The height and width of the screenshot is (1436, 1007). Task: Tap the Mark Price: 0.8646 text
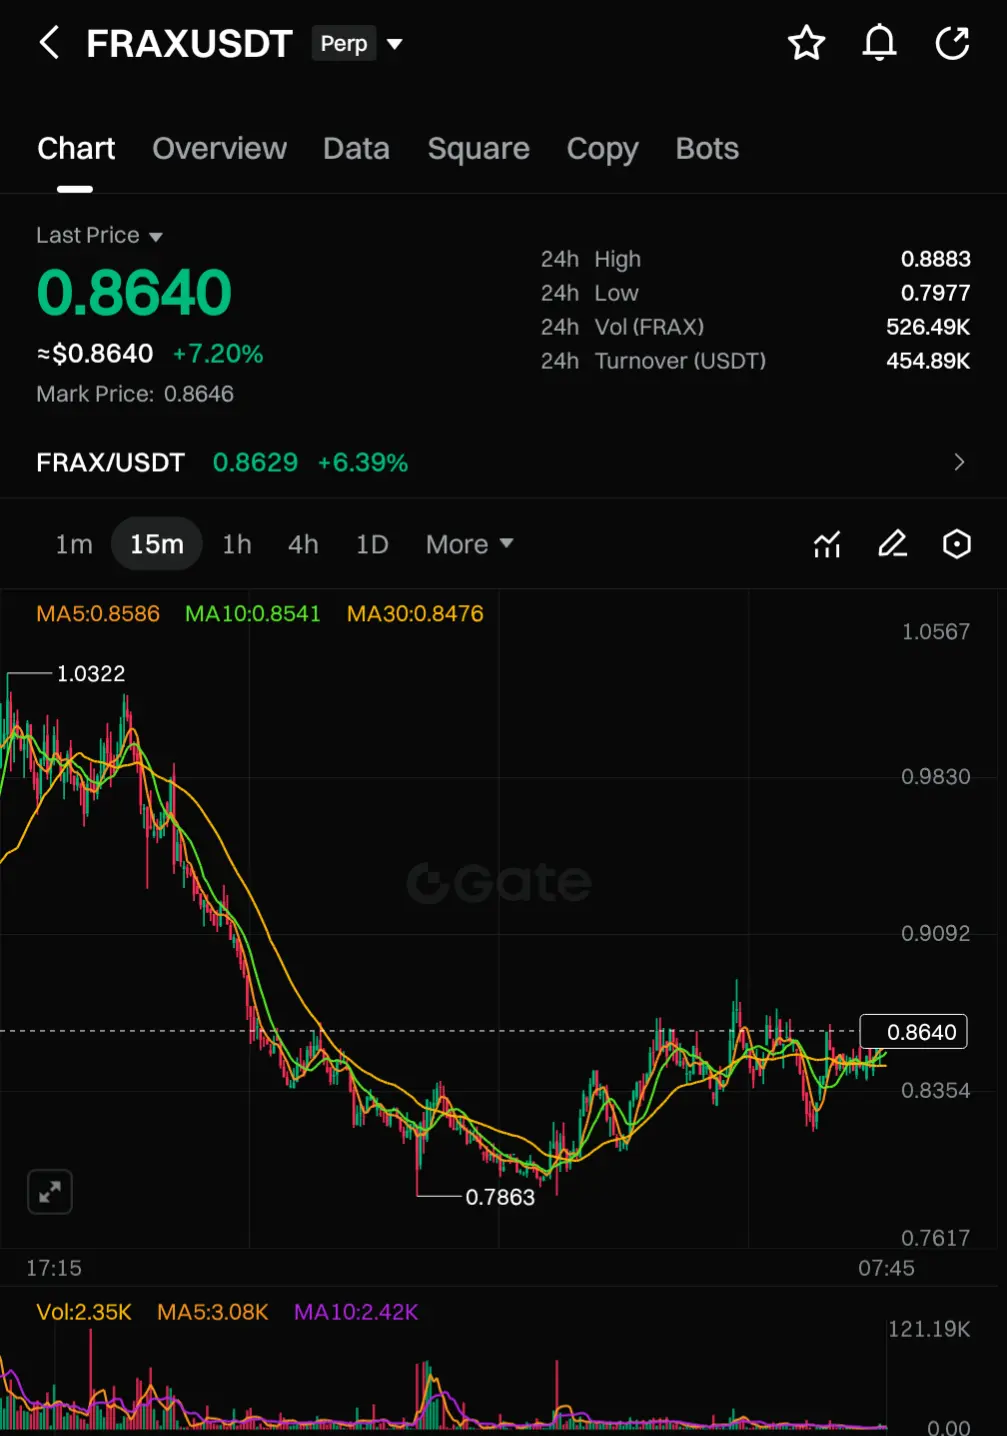point(135,394)
